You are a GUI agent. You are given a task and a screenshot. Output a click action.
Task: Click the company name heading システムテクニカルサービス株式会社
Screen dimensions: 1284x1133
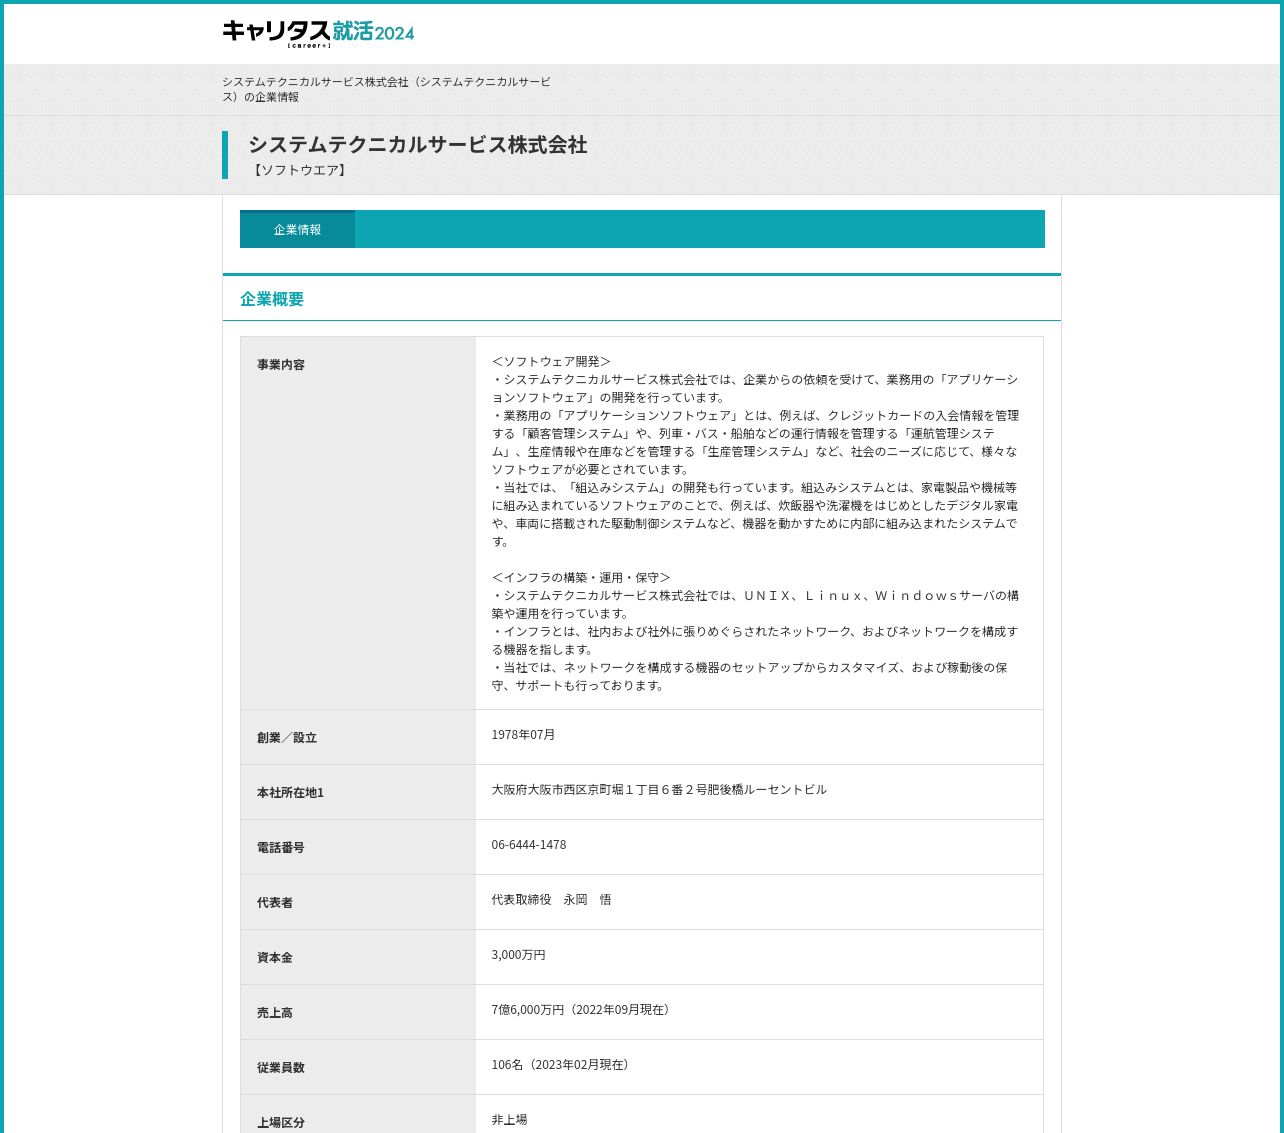coord(418,145)
